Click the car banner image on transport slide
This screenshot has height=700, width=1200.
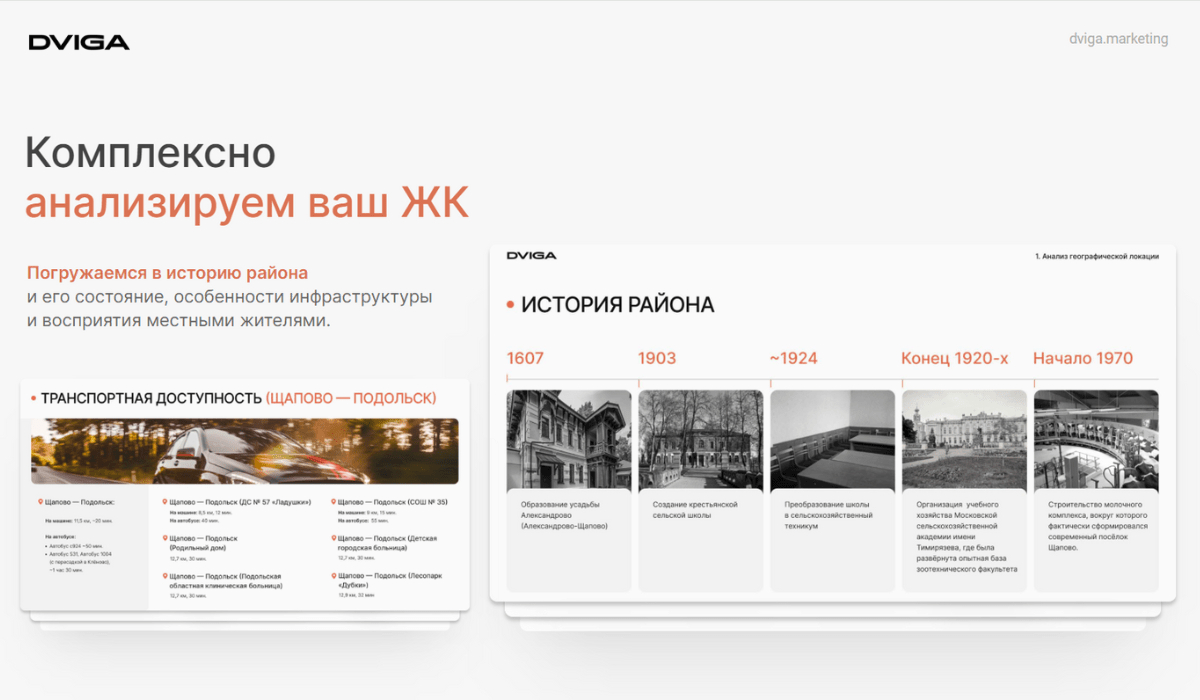(245, 451)
